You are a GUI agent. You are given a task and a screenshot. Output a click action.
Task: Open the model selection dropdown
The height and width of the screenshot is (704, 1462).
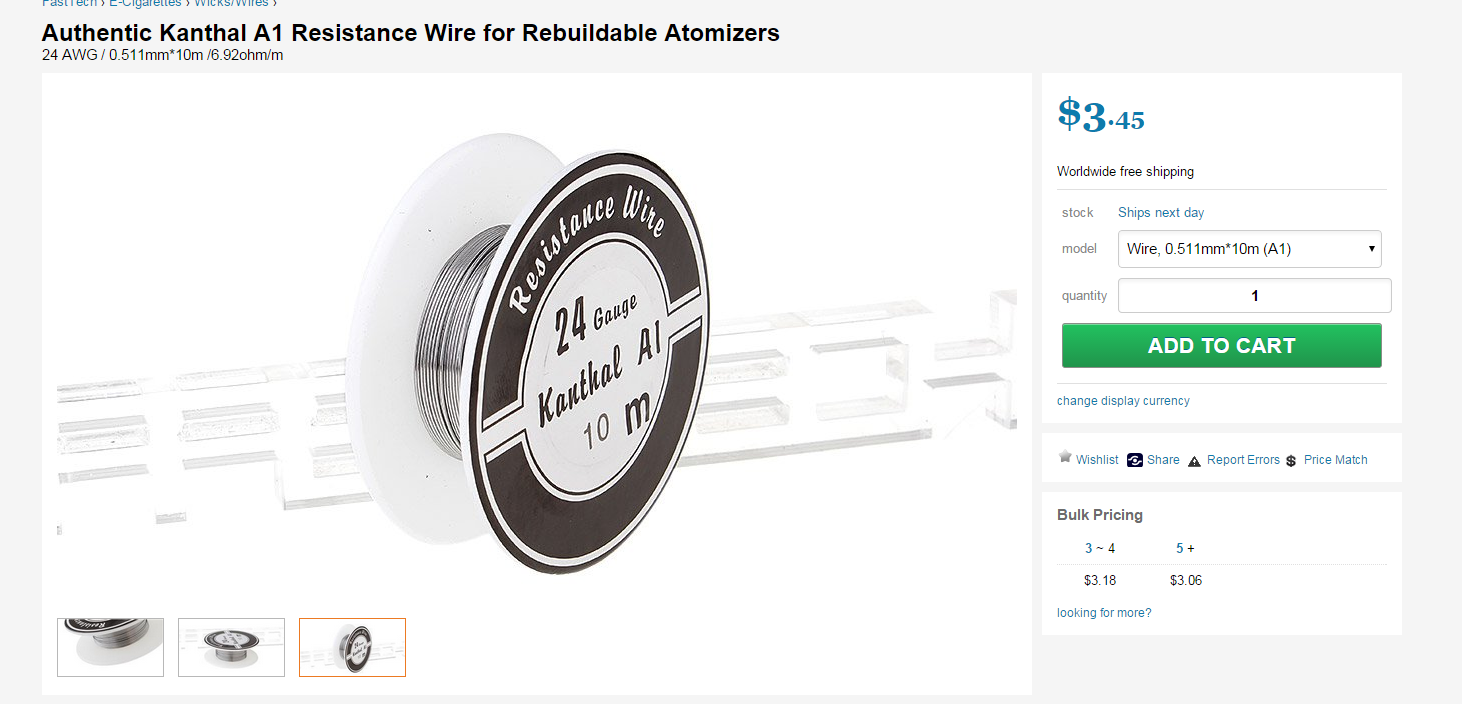(x=1249, y=249)
